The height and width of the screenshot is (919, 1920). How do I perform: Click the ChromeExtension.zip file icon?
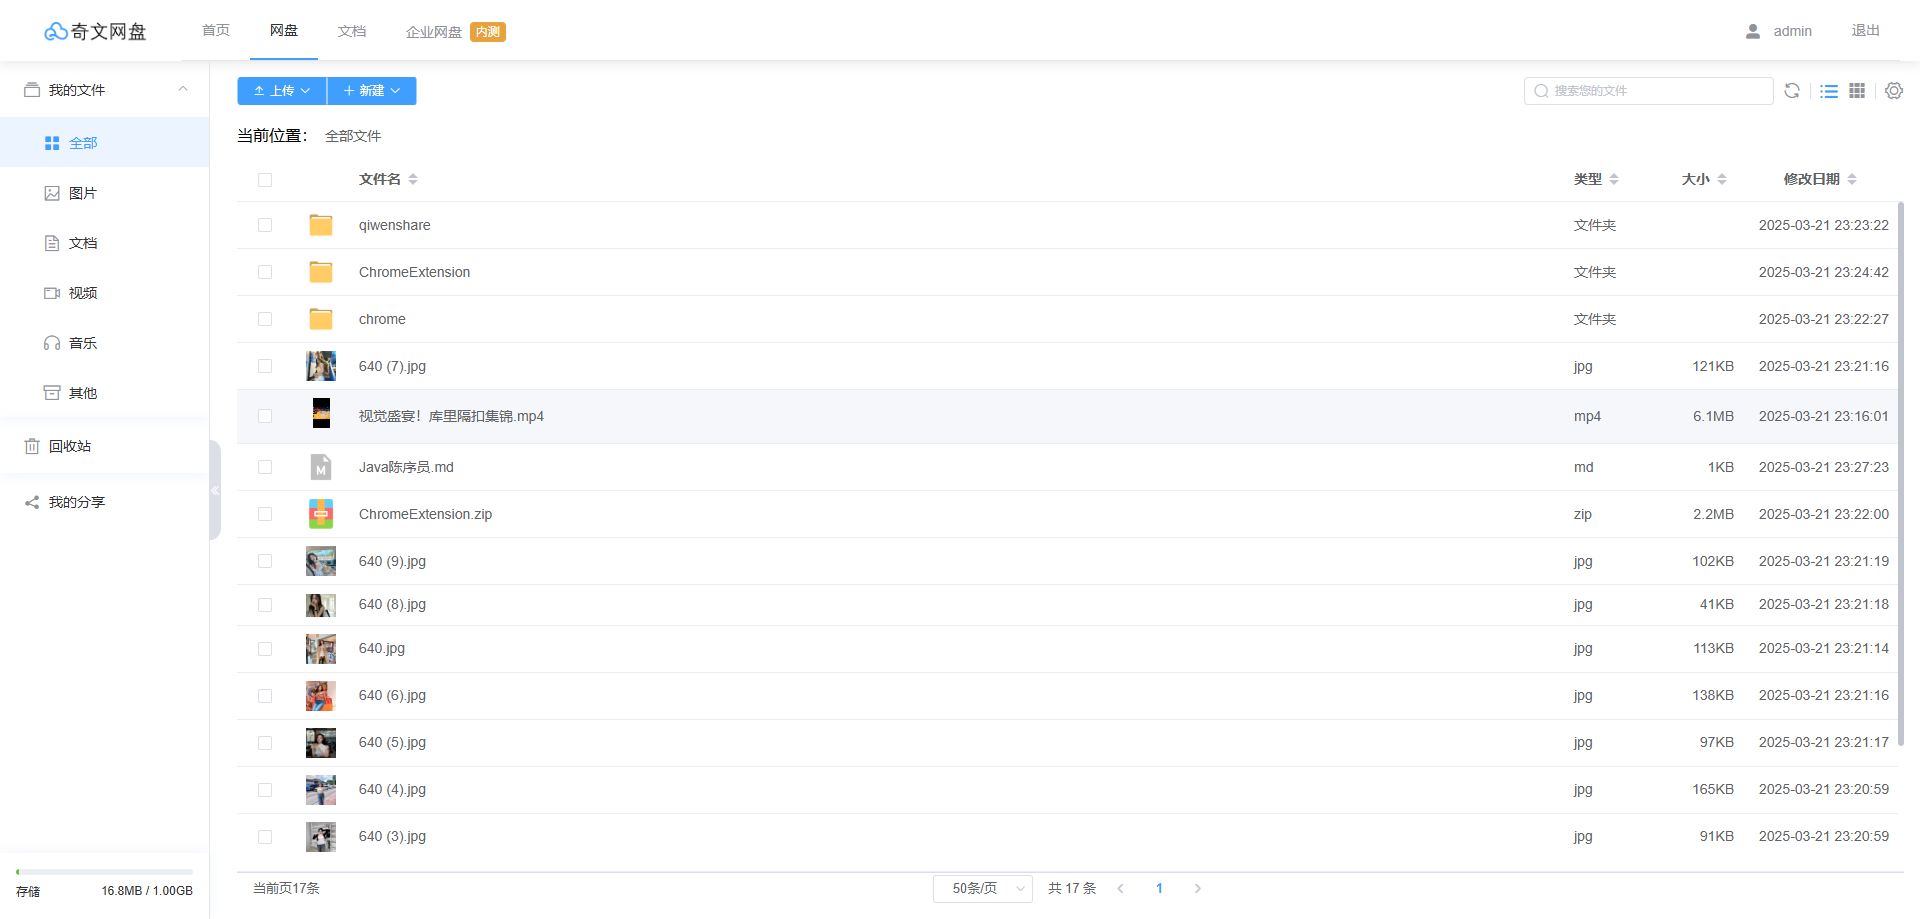[x=321, y=514]
